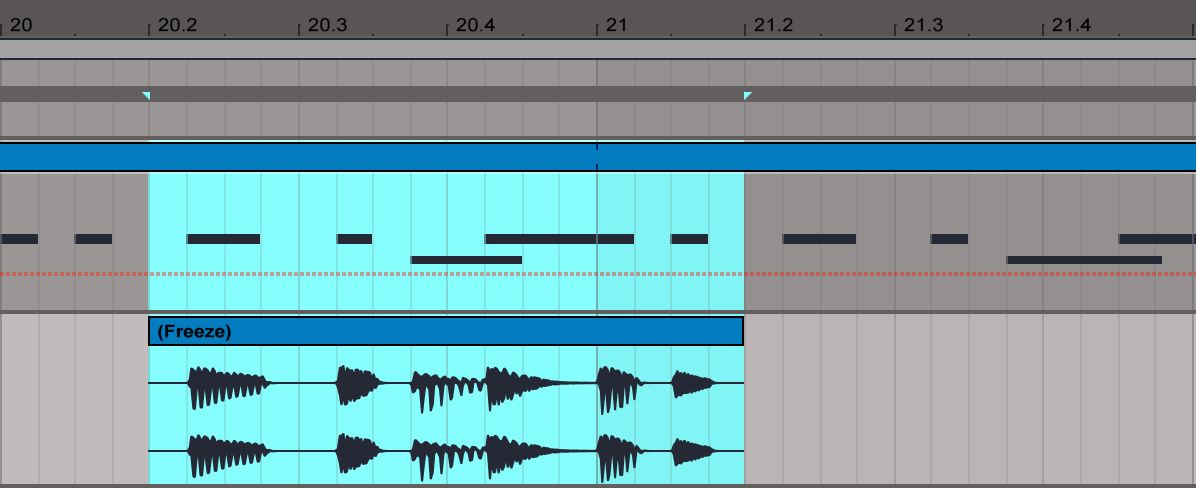Click the loop start marker triangle
This screenshot has height=488, width=1196.
click(x=147, y=96)
